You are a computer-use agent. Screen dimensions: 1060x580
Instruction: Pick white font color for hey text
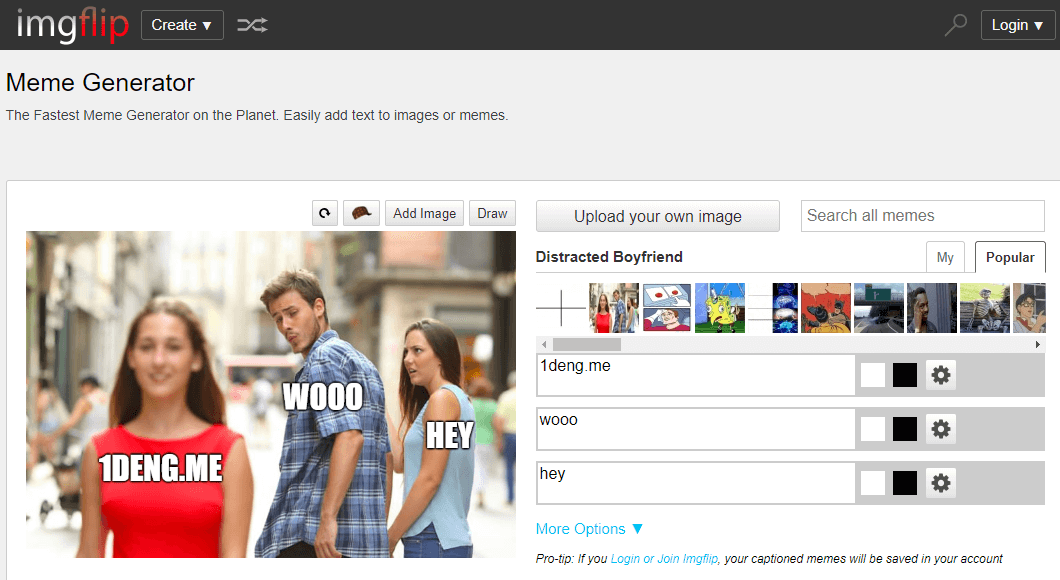pos(873,483)
